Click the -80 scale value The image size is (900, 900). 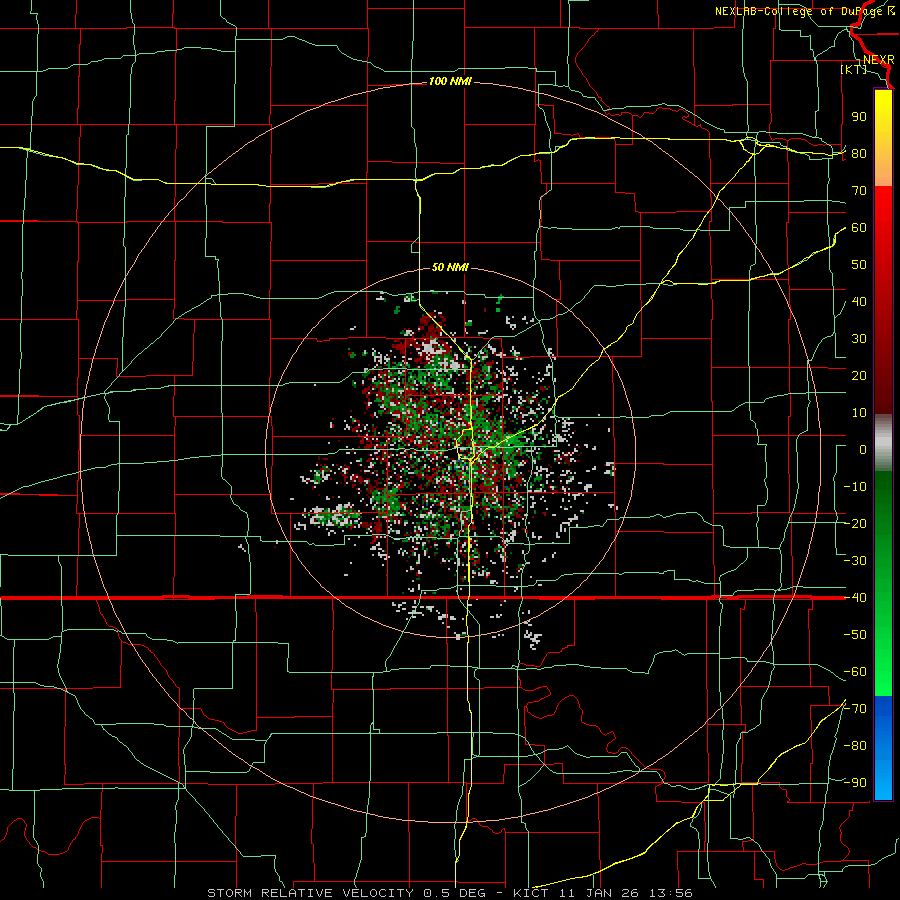(x=855, y=746)
